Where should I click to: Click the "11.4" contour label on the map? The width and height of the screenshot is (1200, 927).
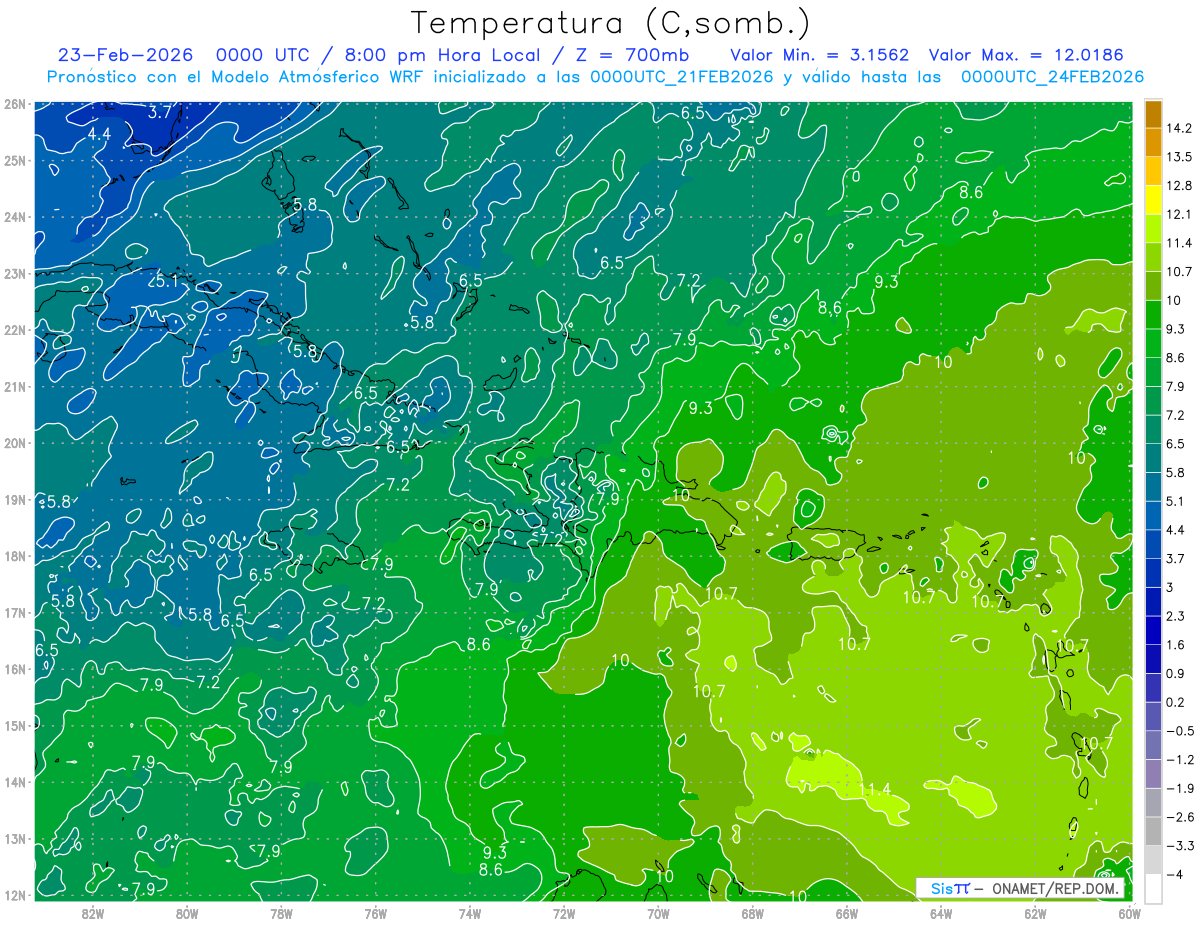pyautogui.click(x=875, y=790)
